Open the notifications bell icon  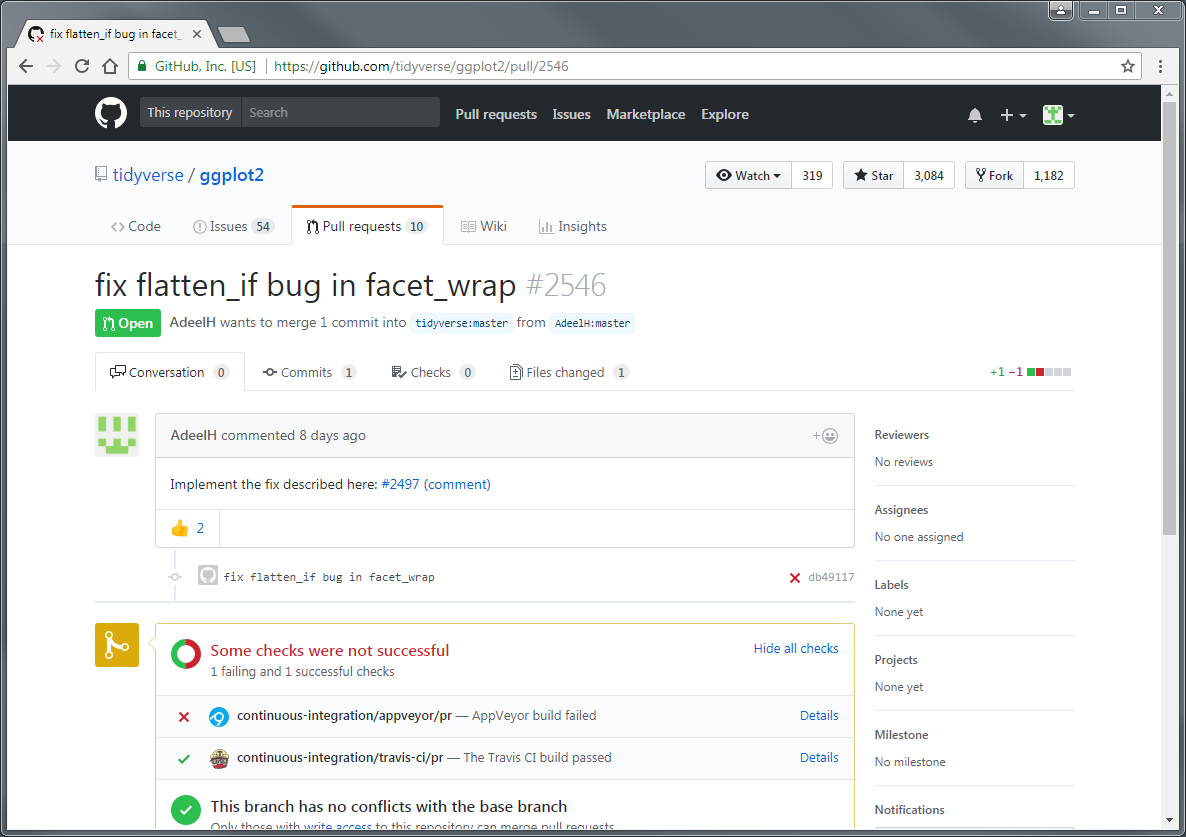(975, 115)
